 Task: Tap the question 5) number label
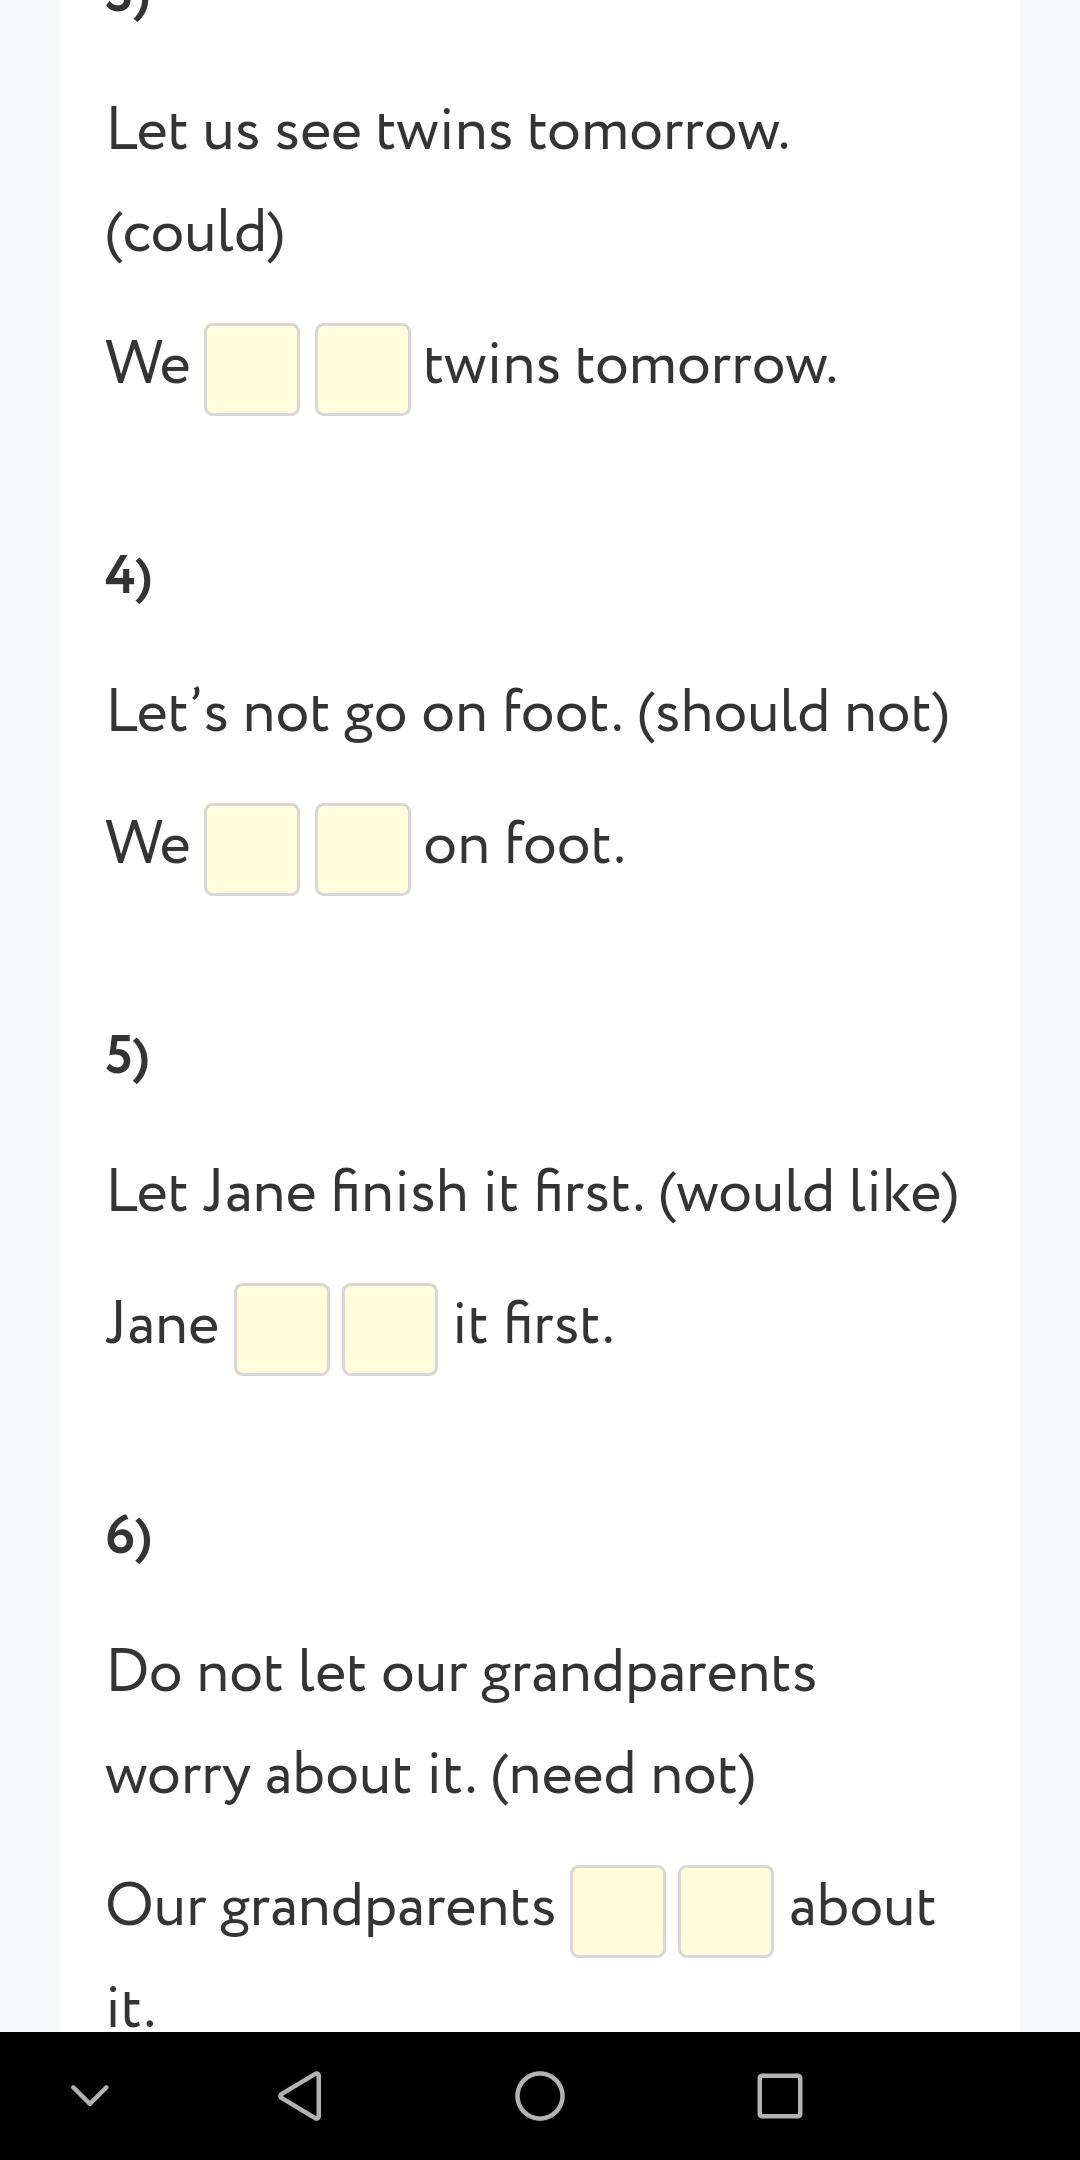point(128,1057)
